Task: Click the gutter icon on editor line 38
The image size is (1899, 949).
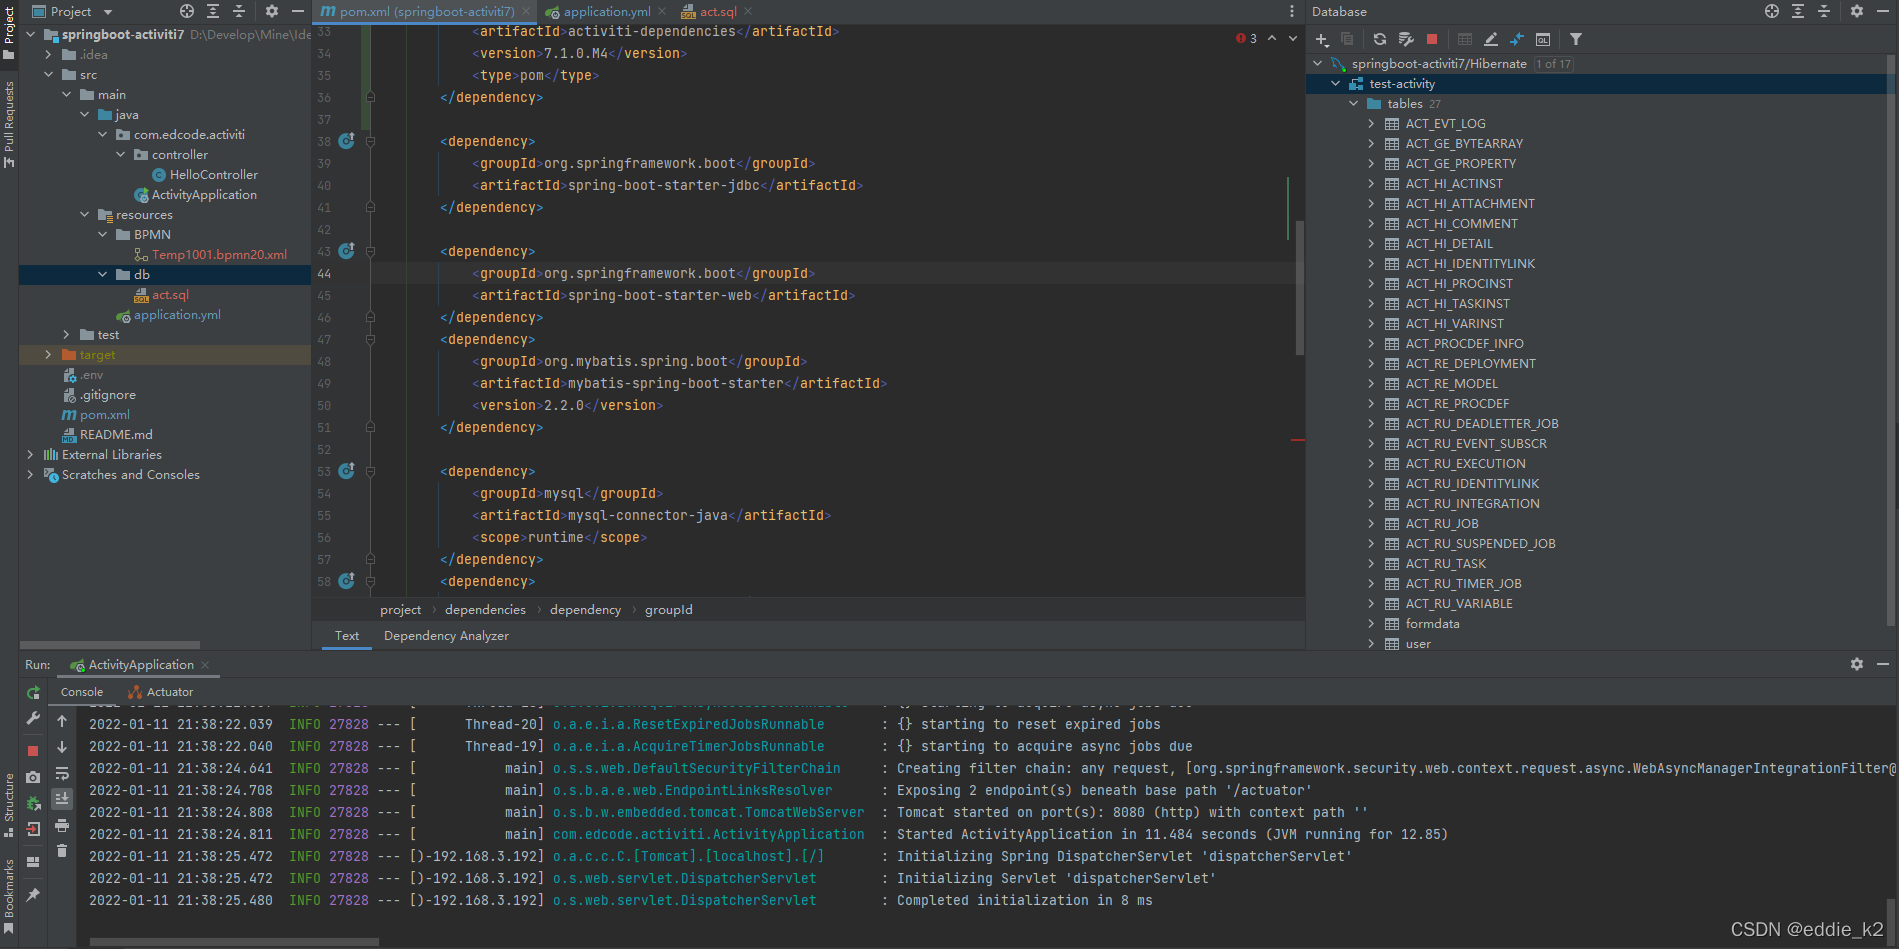Action: pyautogui.click(x=347, y=141)
